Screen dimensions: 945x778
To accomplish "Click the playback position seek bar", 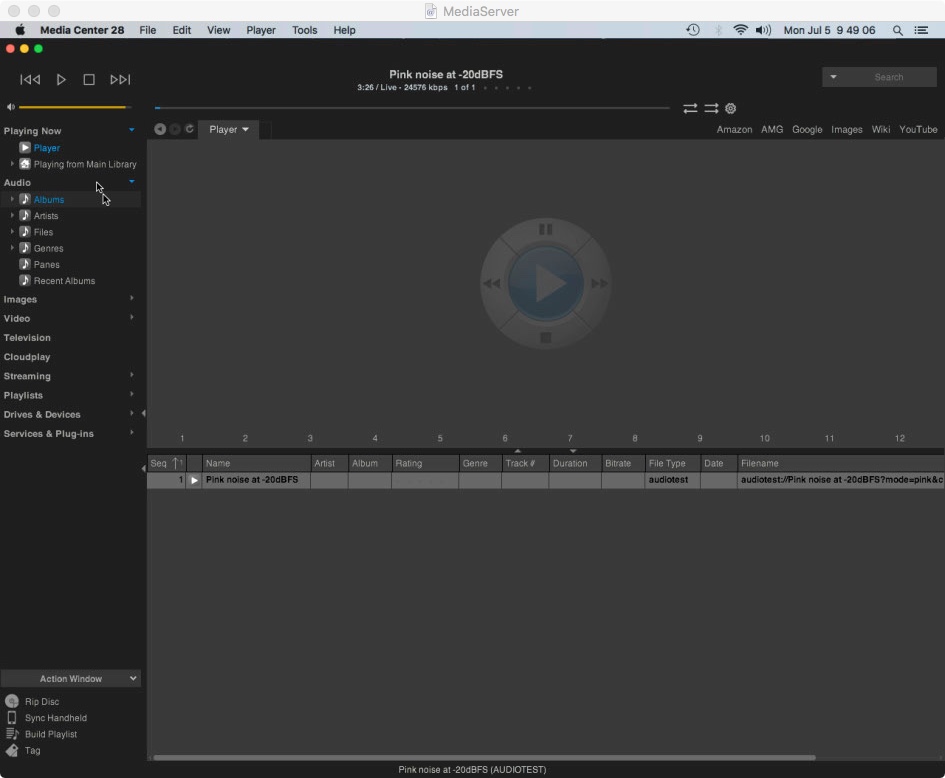I will tap(412, 108).
